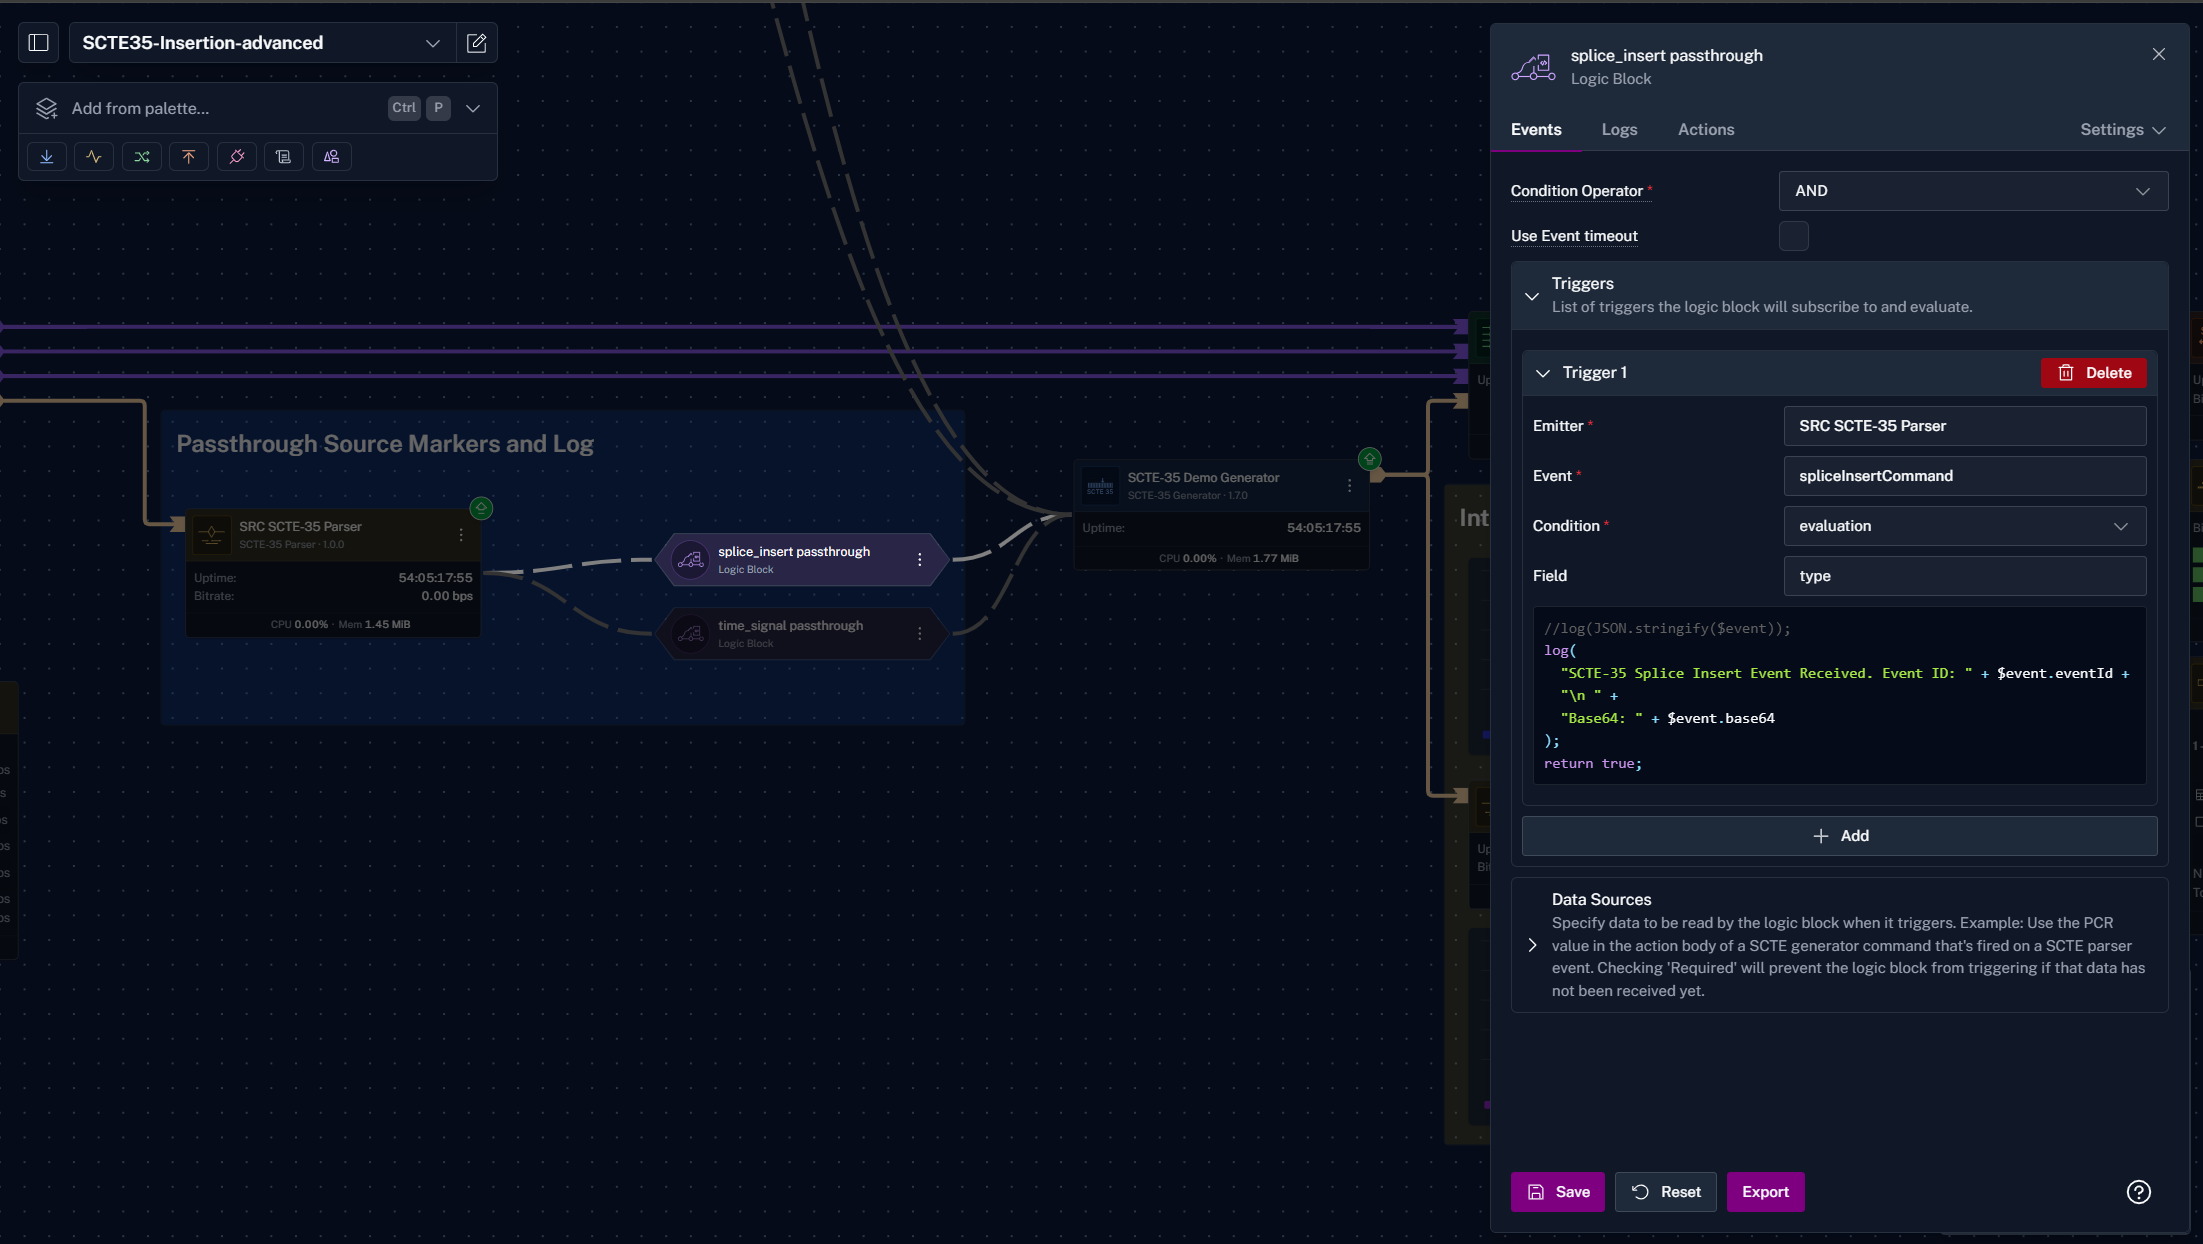The height and width of the screenshot is (1244, 2203).
Task: Add a new trigger
Action: point(1839,836)
